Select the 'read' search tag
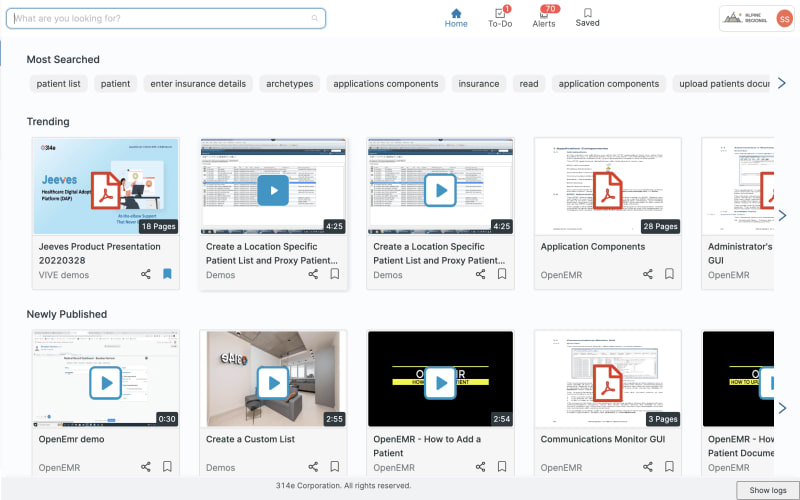Screen dimensions: 800x500 (x=529, y=84)
